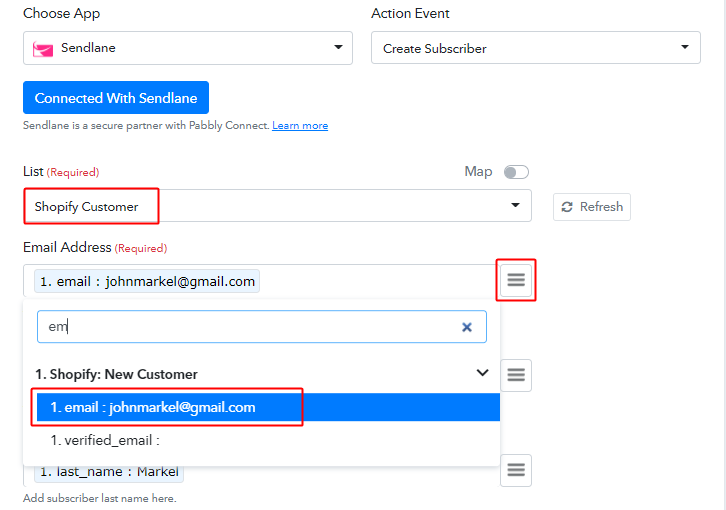The height and width of the screenshot is (510, 726).
Task: Toggle the Map switch for List
Action: pos(516,172)
